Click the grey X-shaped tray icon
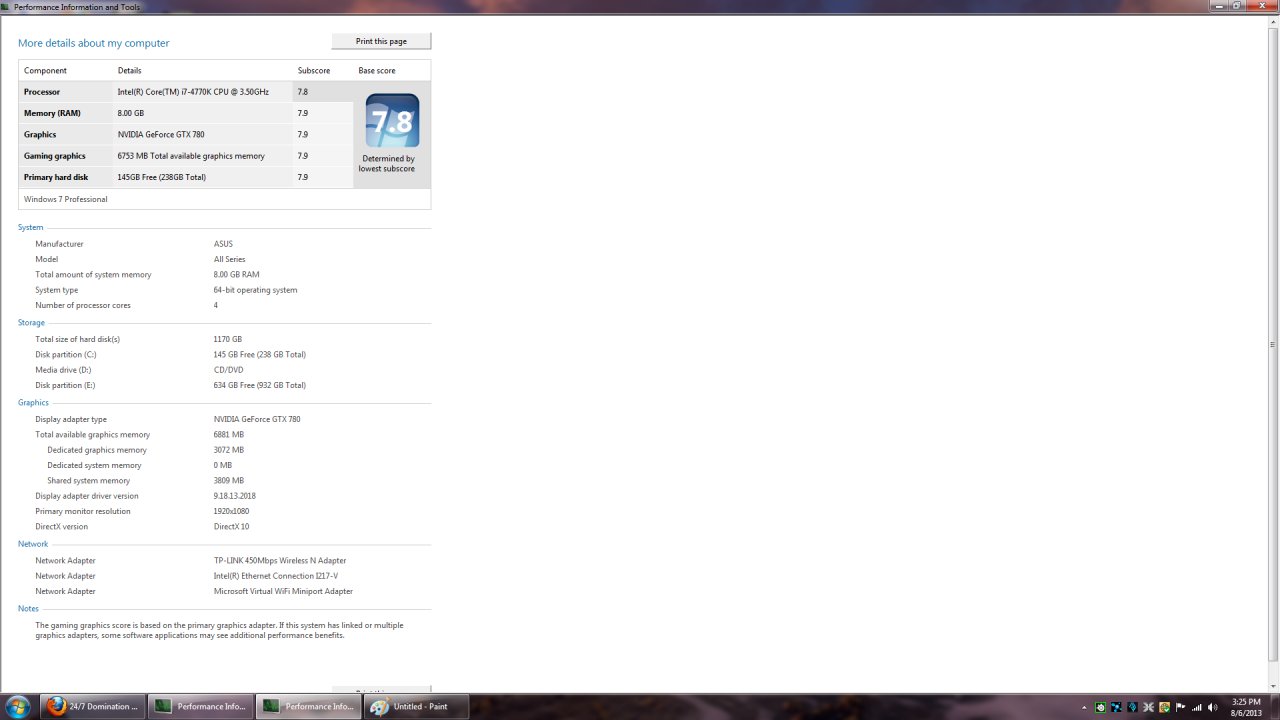This screenshot has height=720, width=1280. click(1148, 707)
